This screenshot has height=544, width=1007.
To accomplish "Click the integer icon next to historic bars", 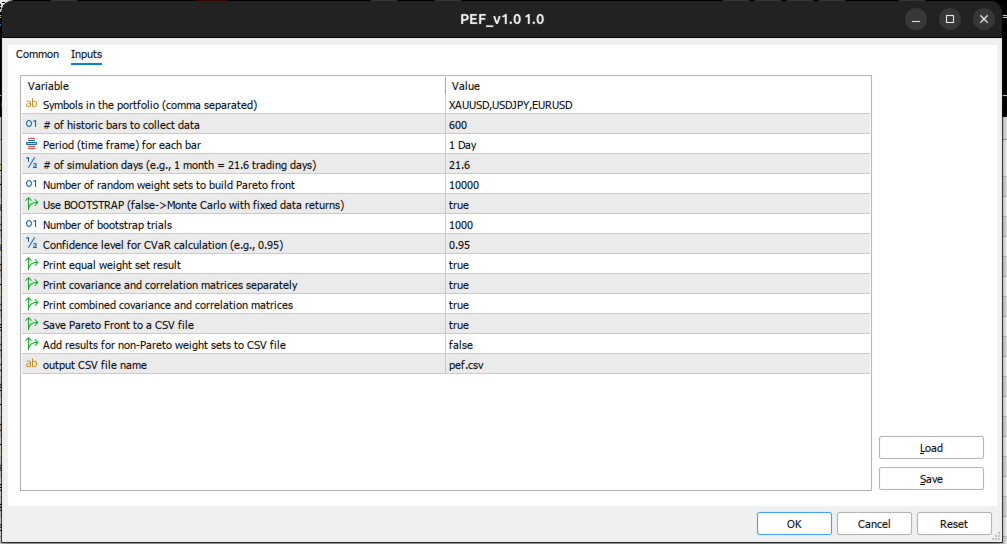I will [x=31, y=124].
